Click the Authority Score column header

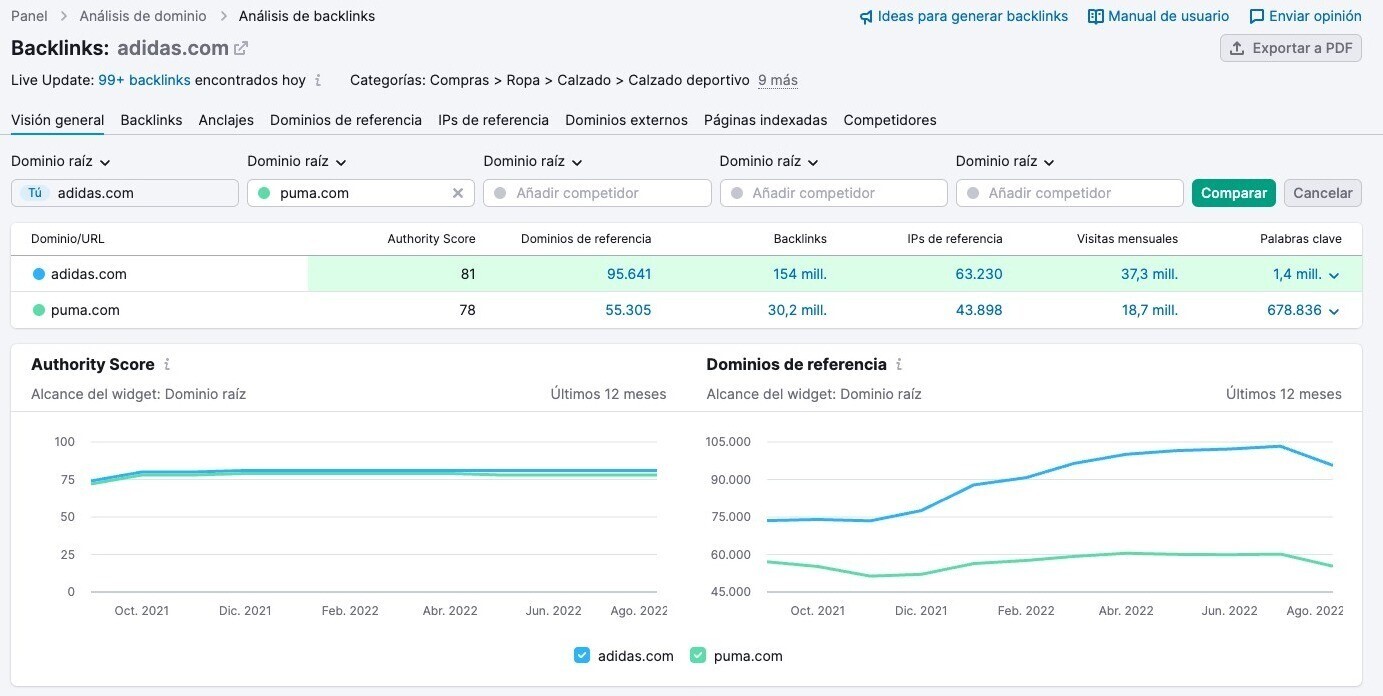coord(432,239)
